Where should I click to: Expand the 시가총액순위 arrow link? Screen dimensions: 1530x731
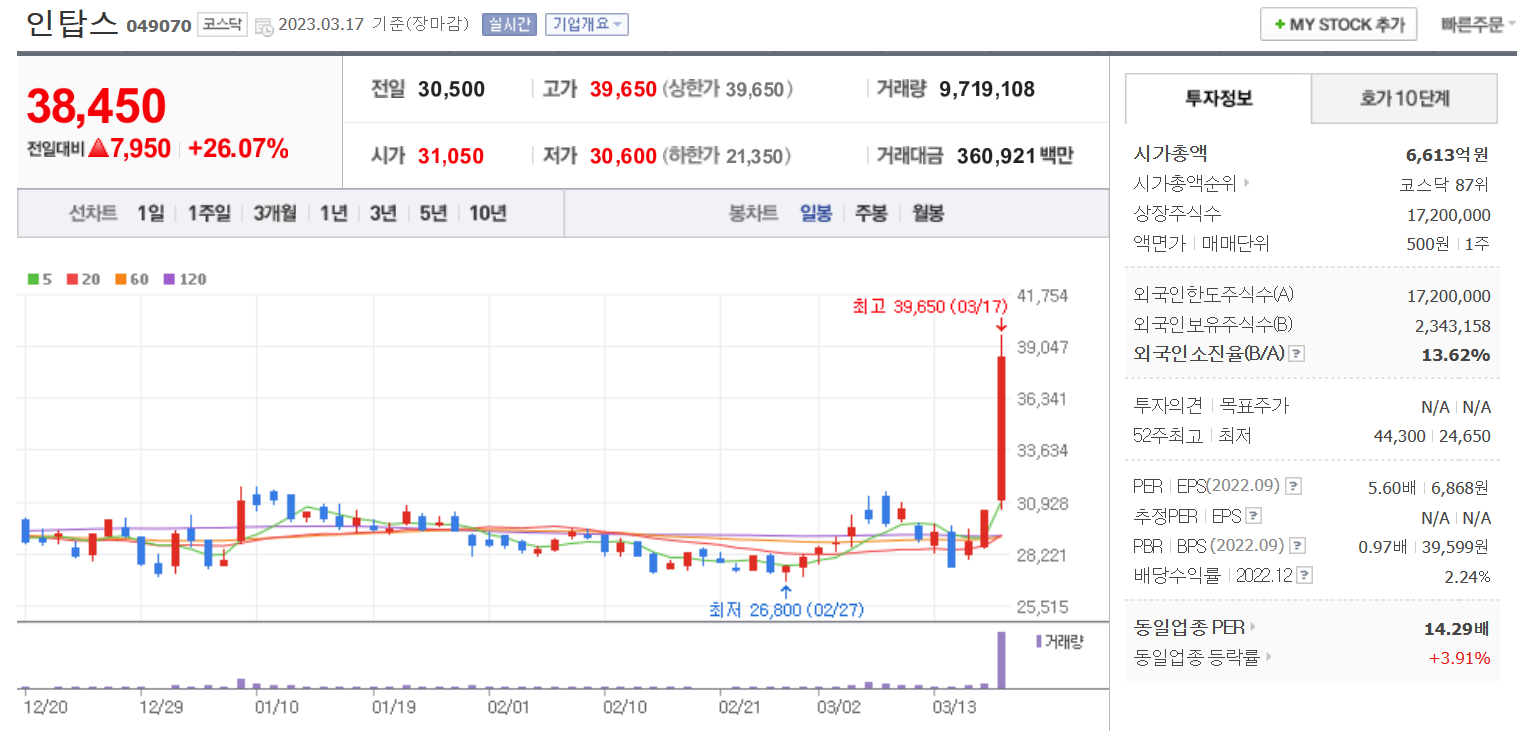pos(1247,184)
